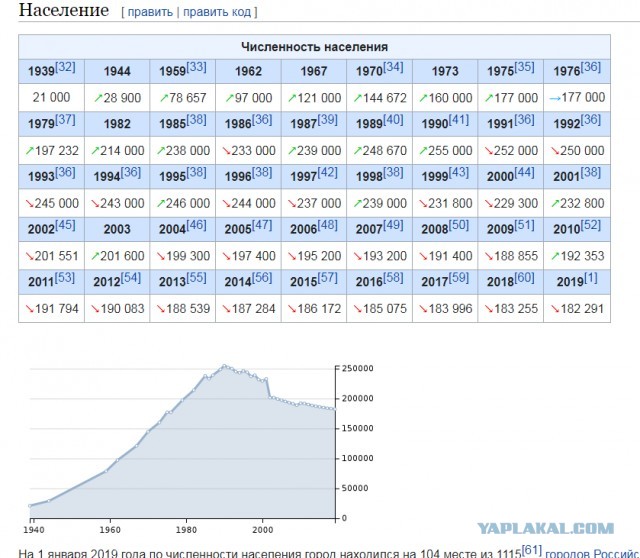Click the 'Население' section heading
The image size is (640, 558).
pyautogui.click(x=64, y=10)
